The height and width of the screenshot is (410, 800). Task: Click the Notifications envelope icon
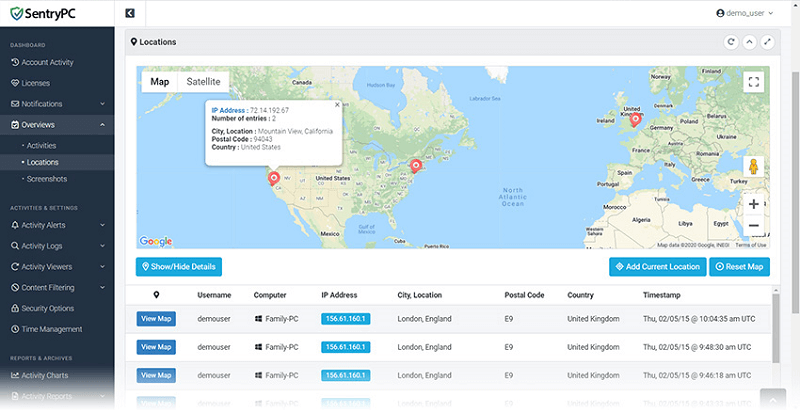pyautogui.click(x=15, y=104)
